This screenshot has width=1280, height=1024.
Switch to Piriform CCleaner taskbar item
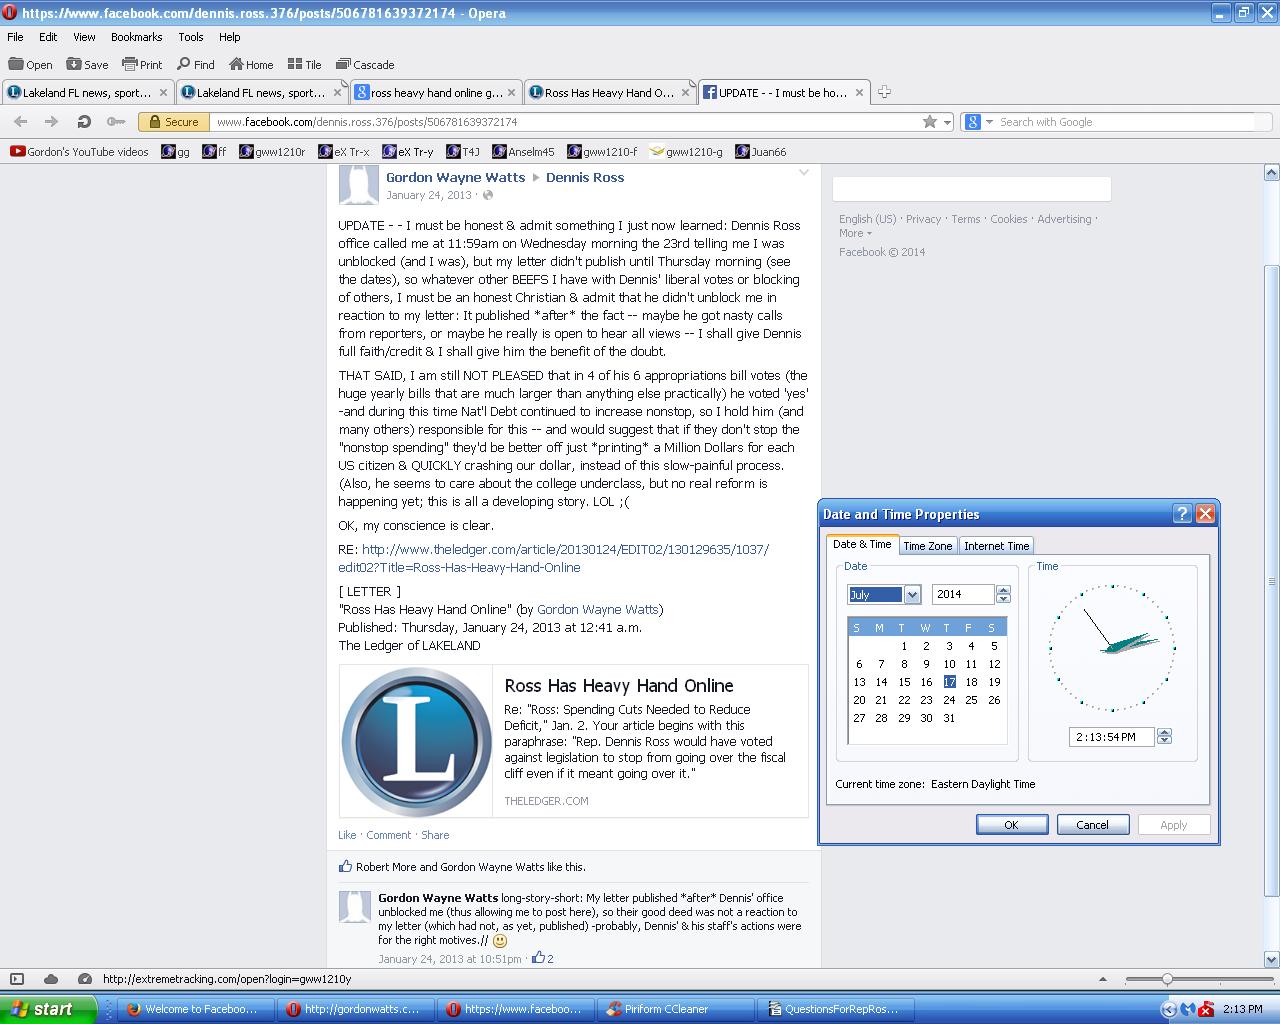677,1009
